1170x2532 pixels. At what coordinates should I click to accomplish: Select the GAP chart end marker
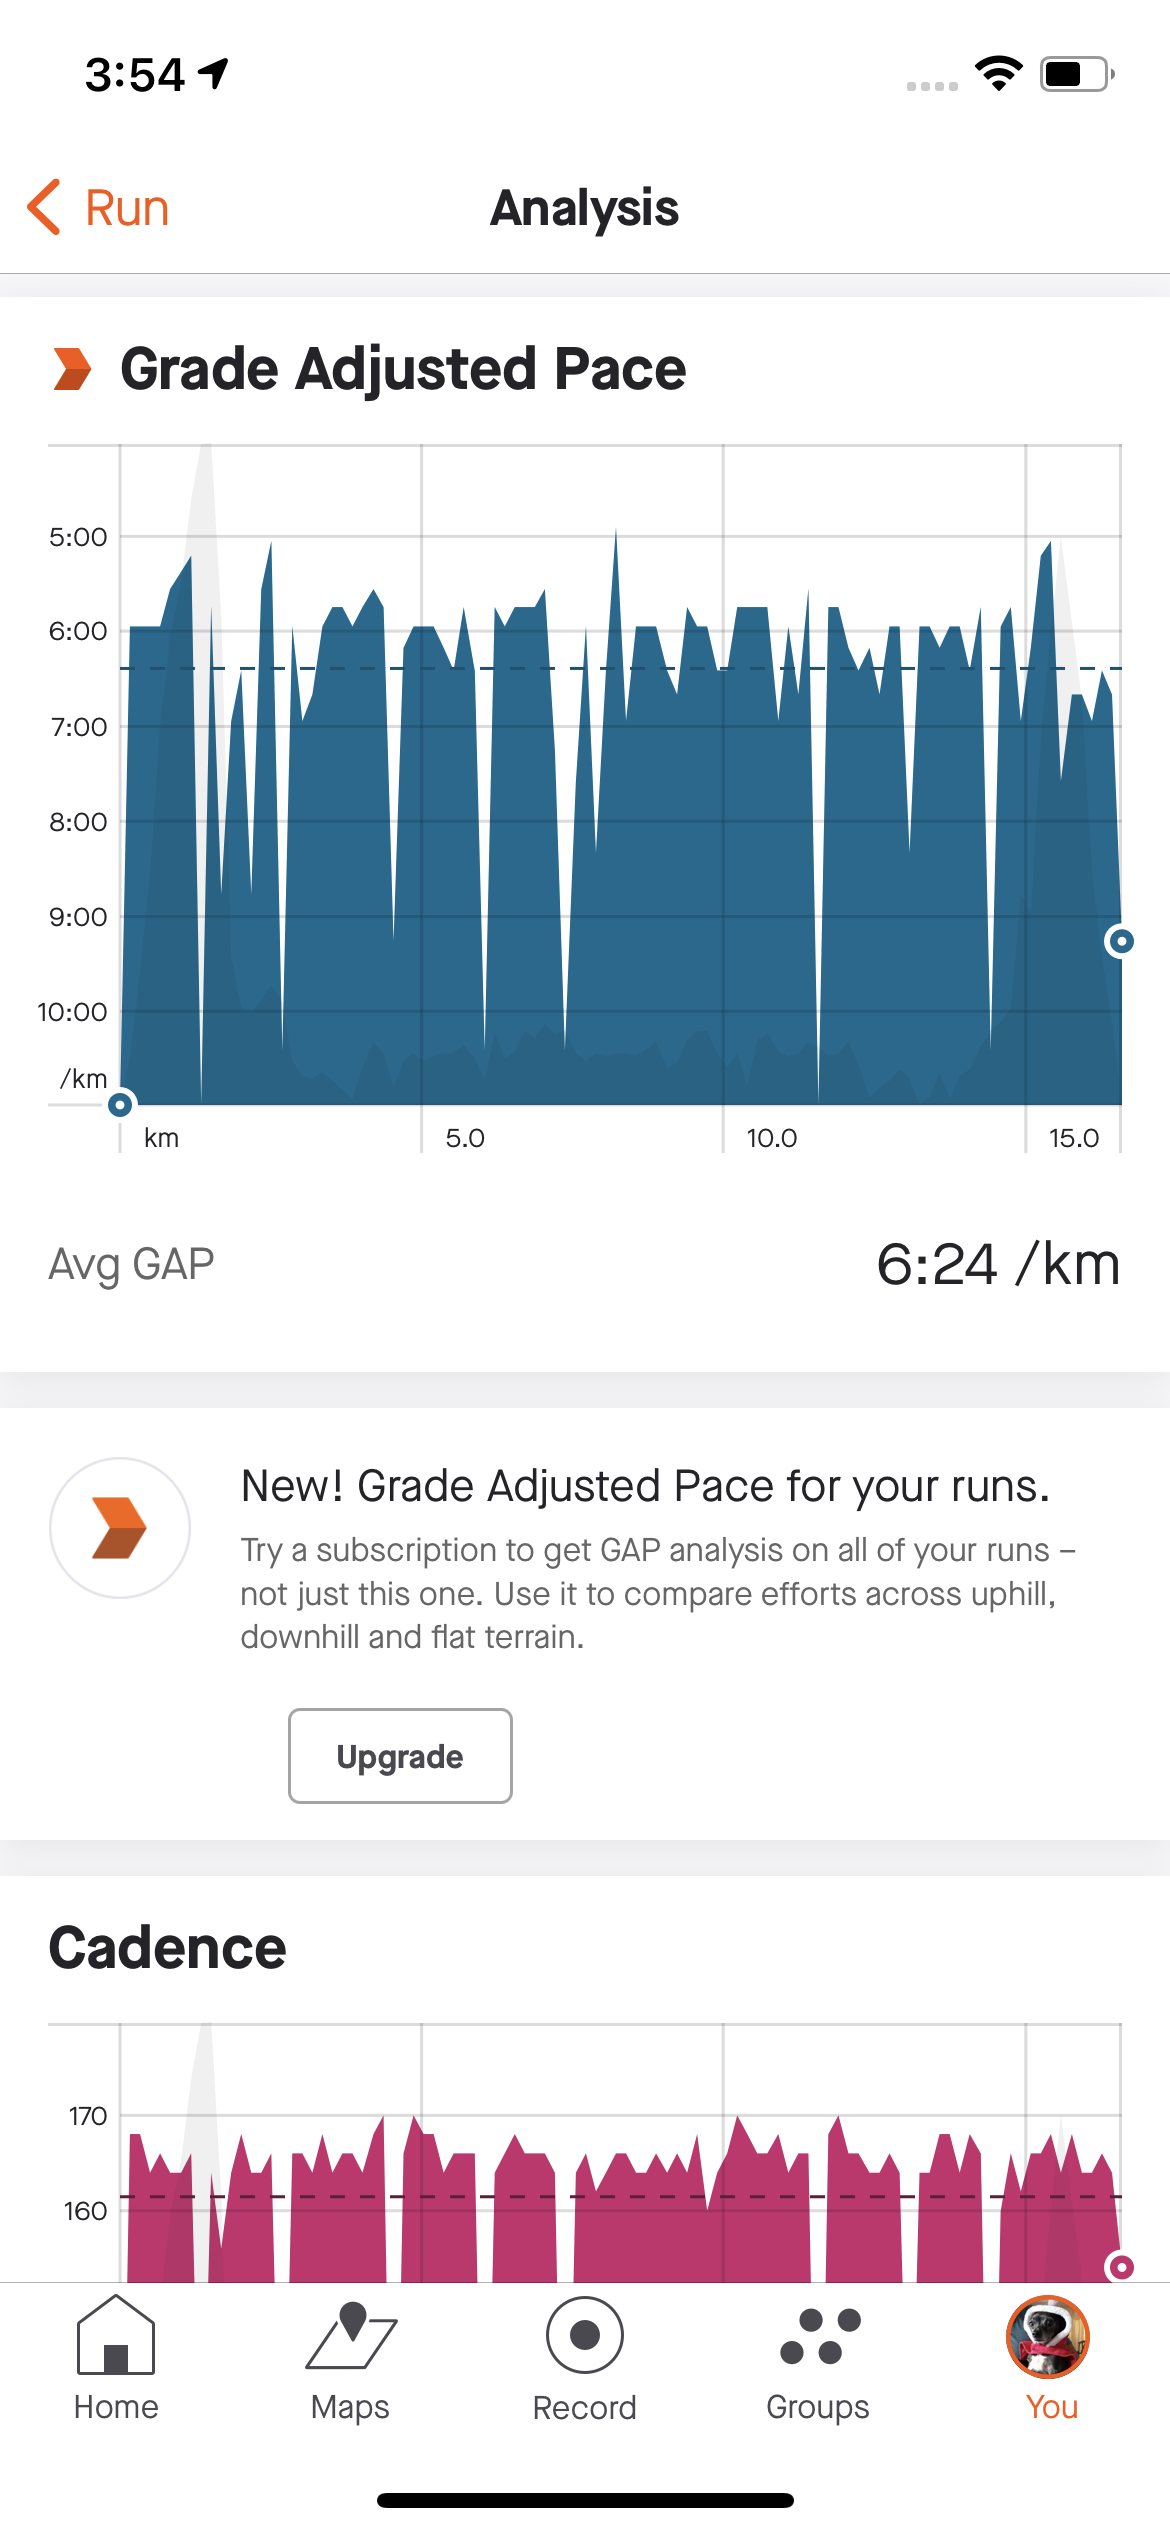click(x=1121, y=941)
